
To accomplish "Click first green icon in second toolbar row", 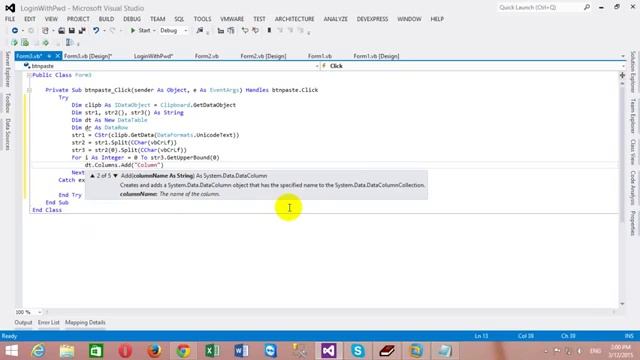I will coord(14,42).
